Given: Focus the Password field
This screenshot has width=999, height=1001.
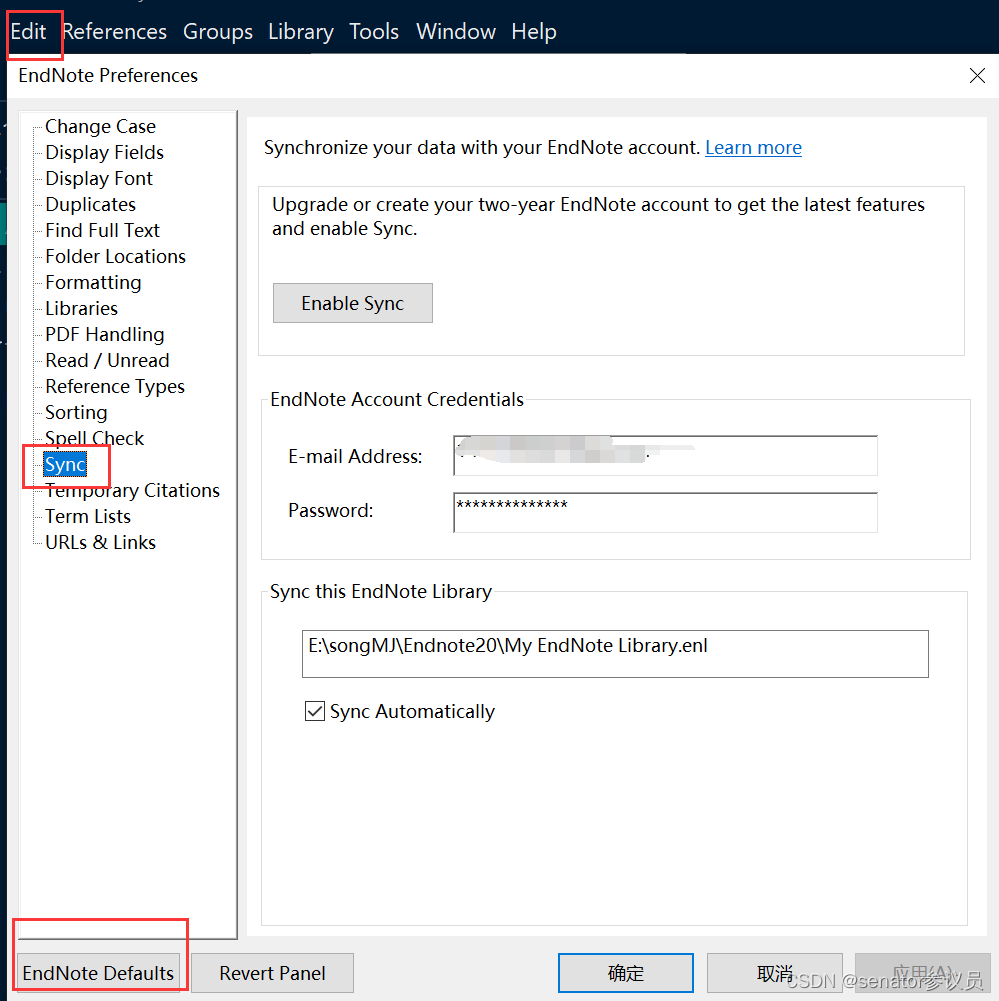Looking at the screenshot, I should [665, 512].
